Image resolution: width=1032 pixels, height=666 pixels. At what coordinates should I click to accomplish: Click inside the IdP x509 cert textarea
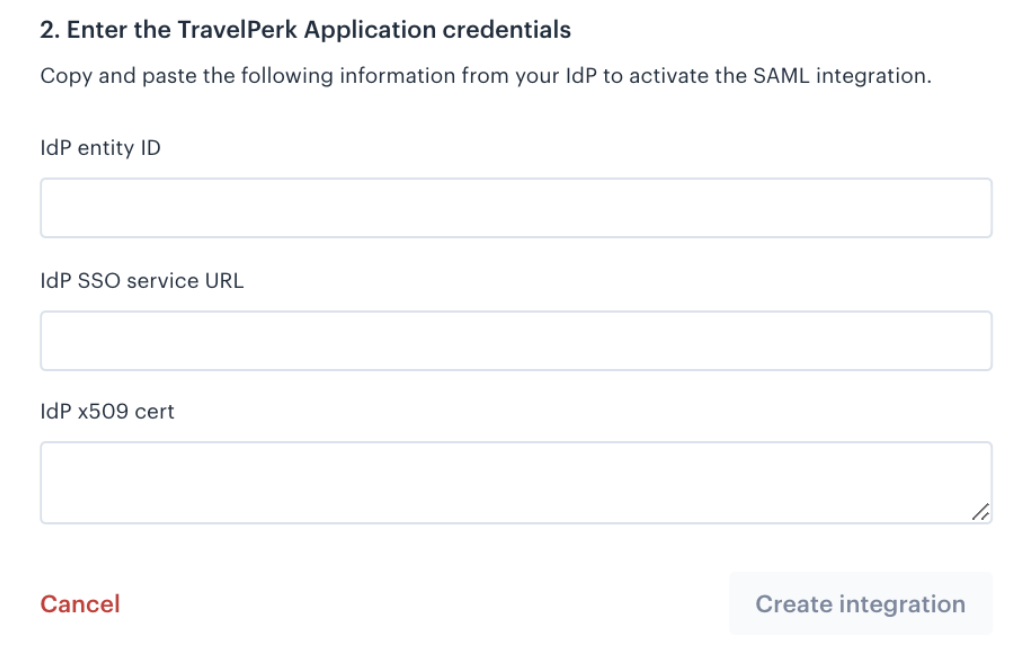(x=516, y=483)
